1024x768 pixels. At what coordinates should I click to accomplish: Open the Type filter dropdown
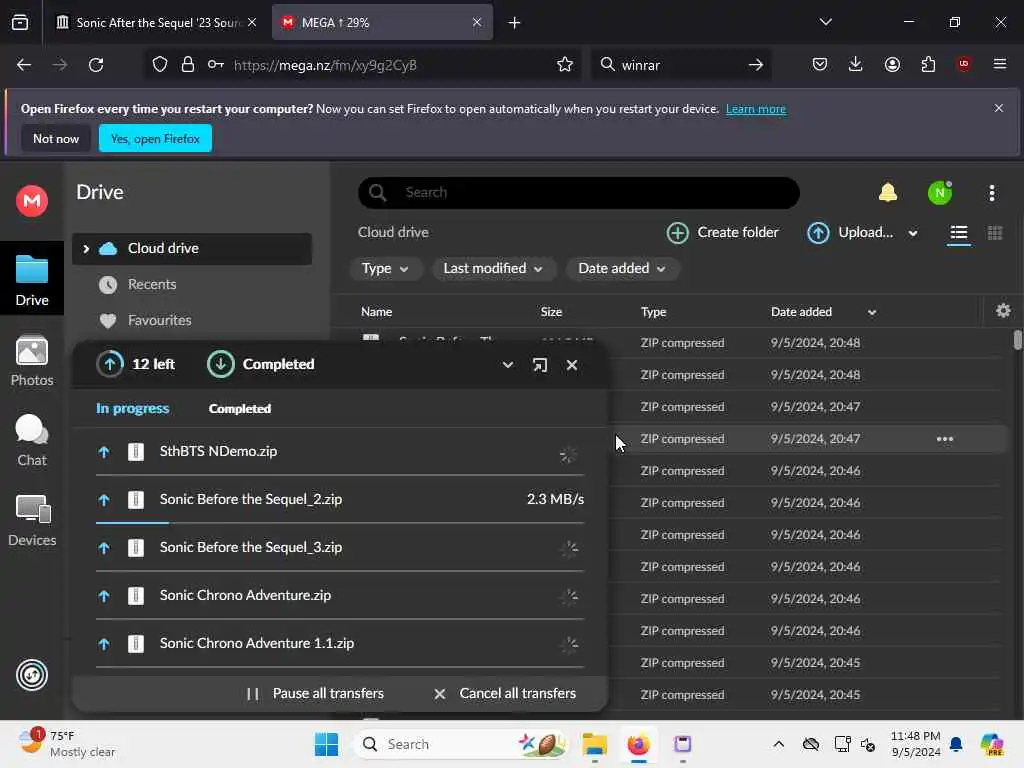coord(385,269)
